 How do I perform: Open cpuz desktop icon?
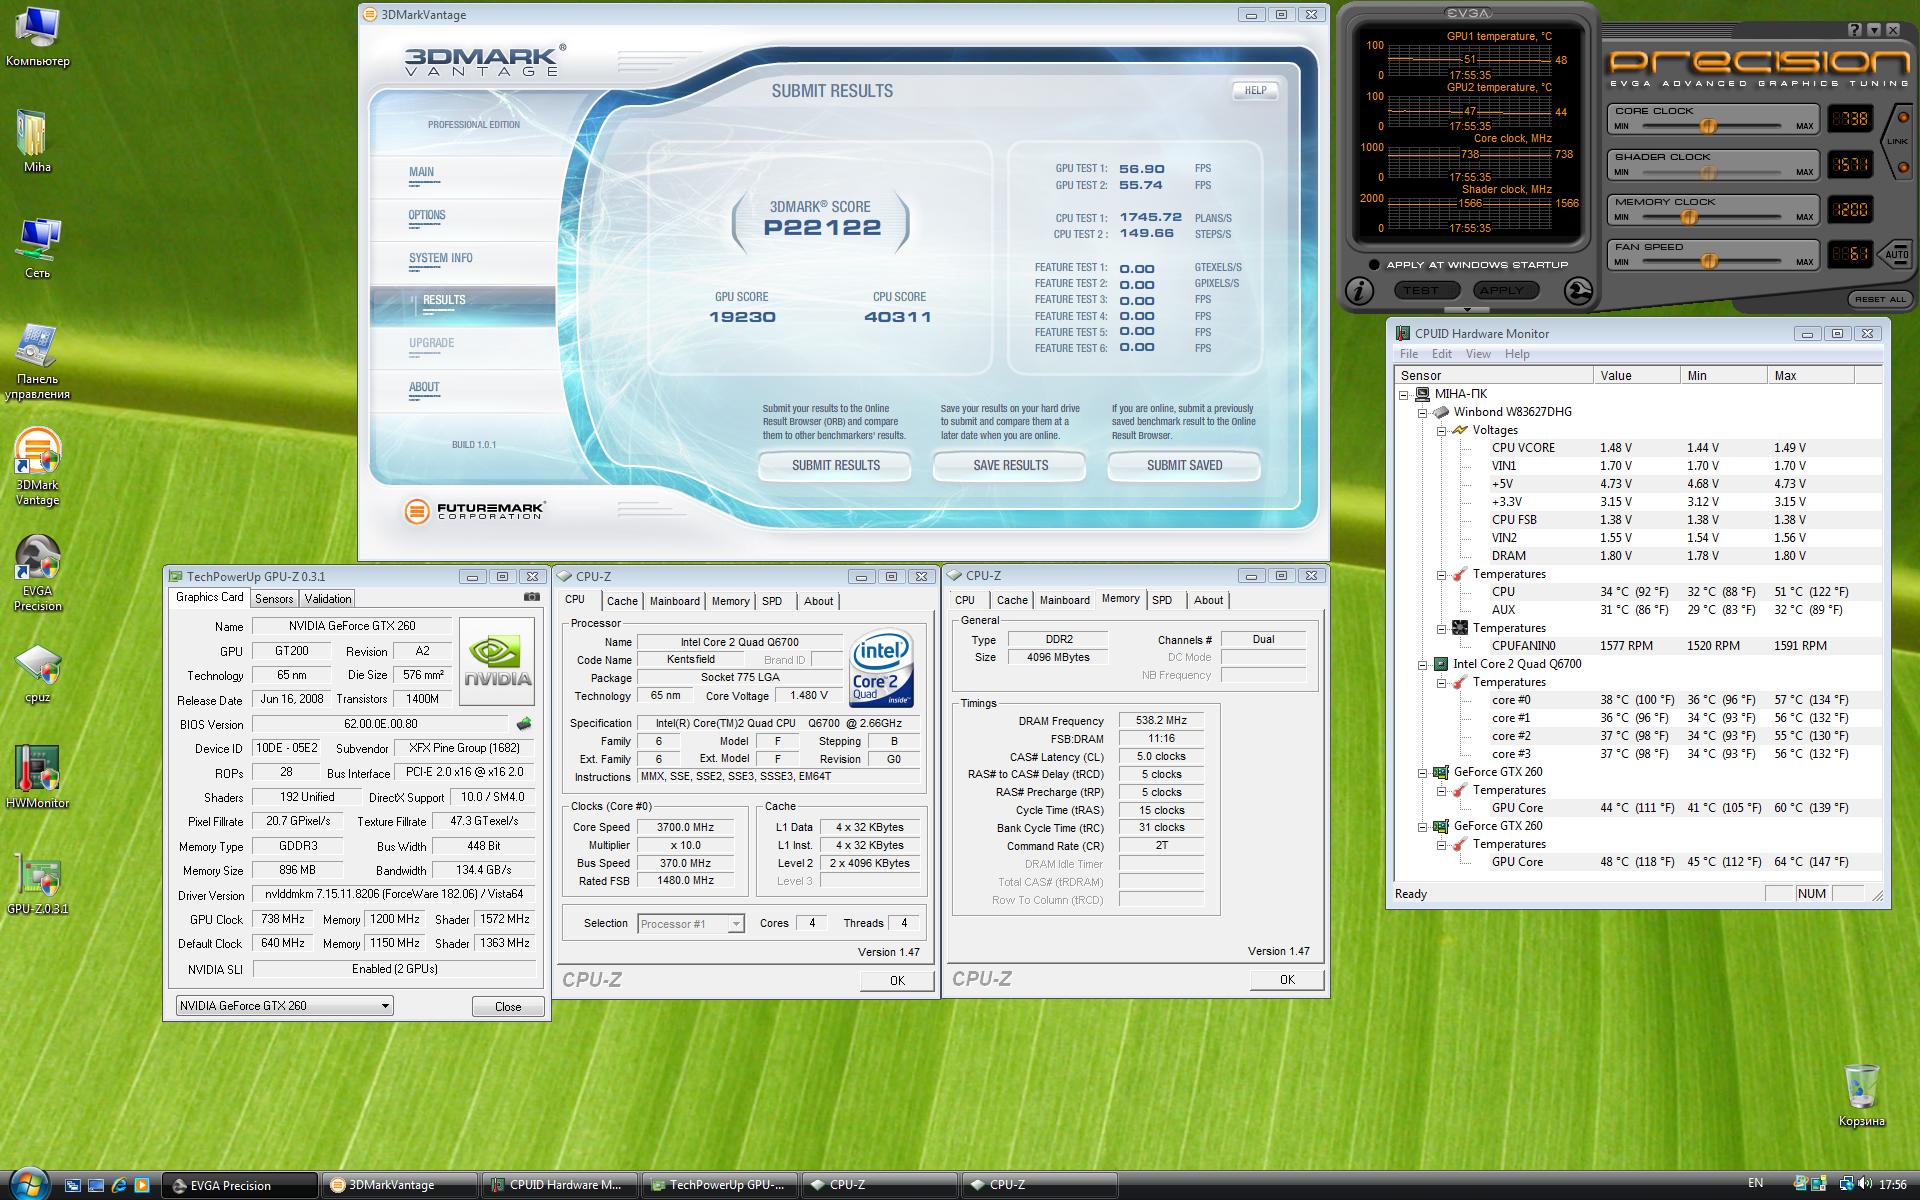coord(37,674)
